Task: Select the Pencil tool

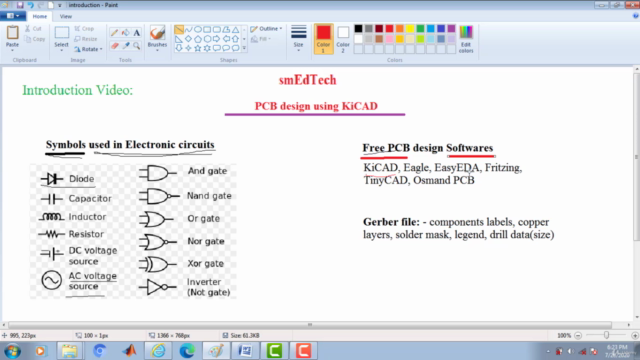Action: pos(115,33)
